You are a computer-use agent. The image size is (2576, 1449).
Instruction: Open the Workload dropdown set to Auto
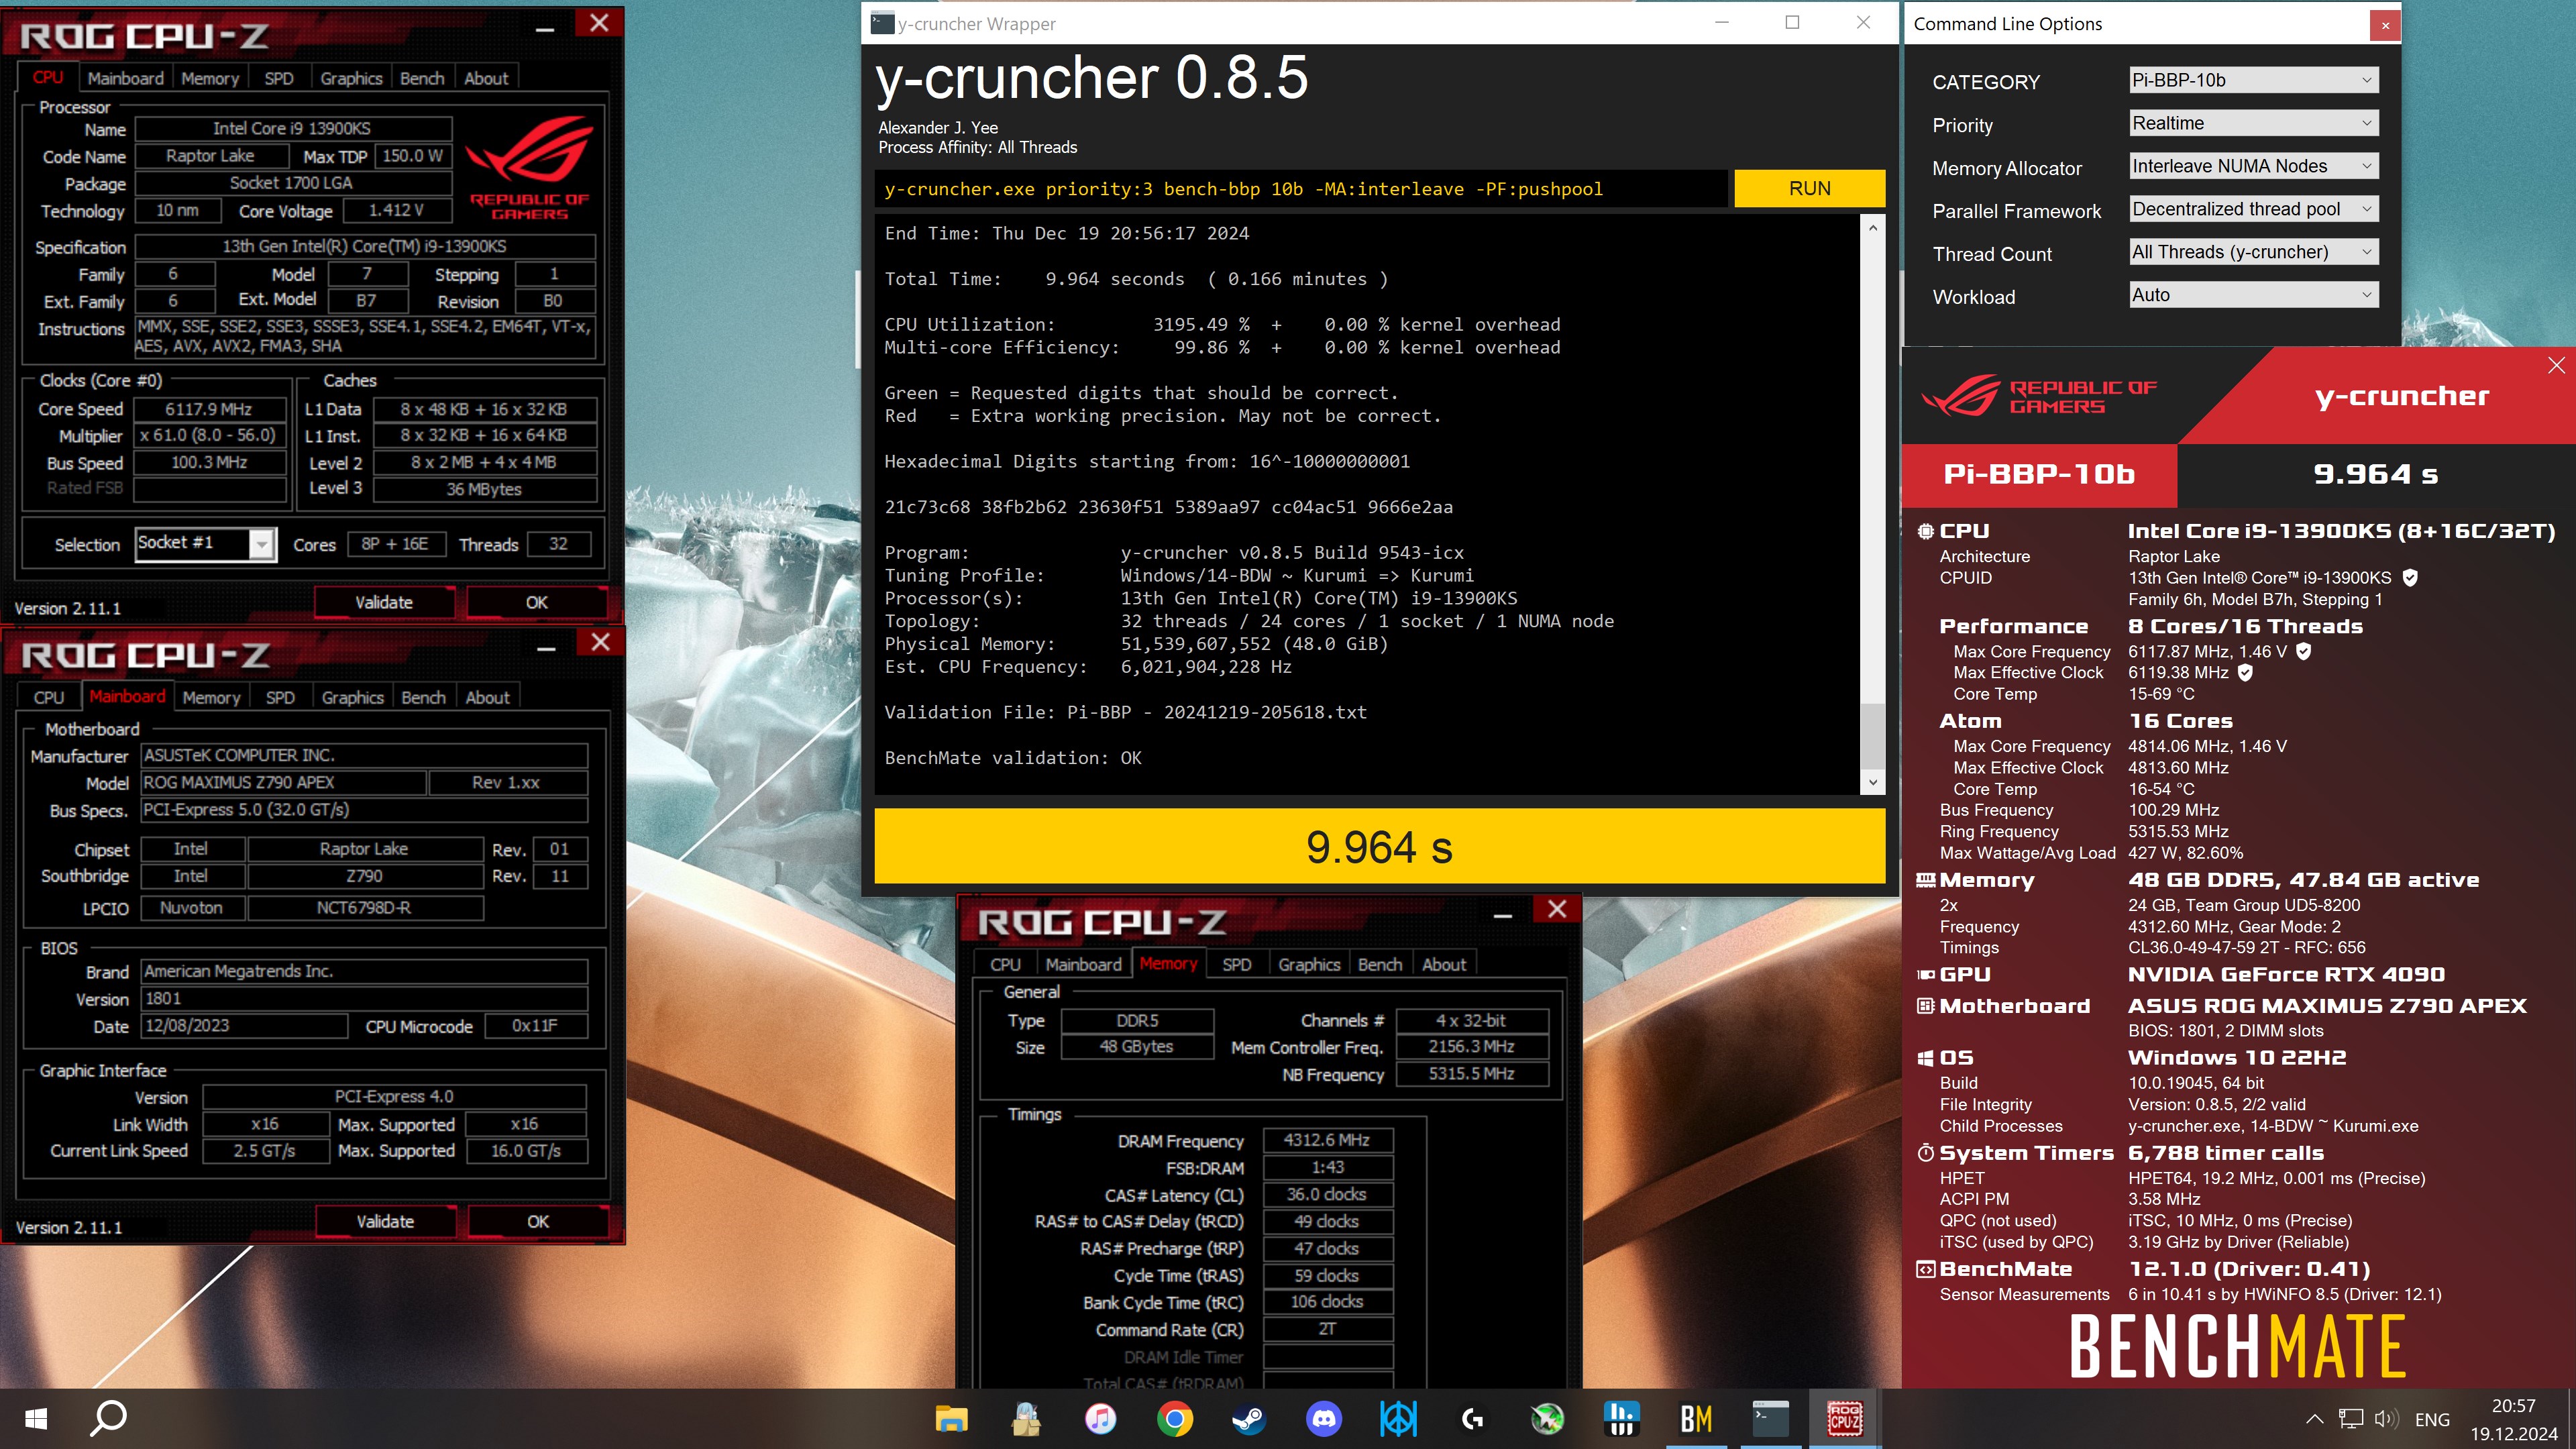pyautogui.click(x=2253, y=295)
